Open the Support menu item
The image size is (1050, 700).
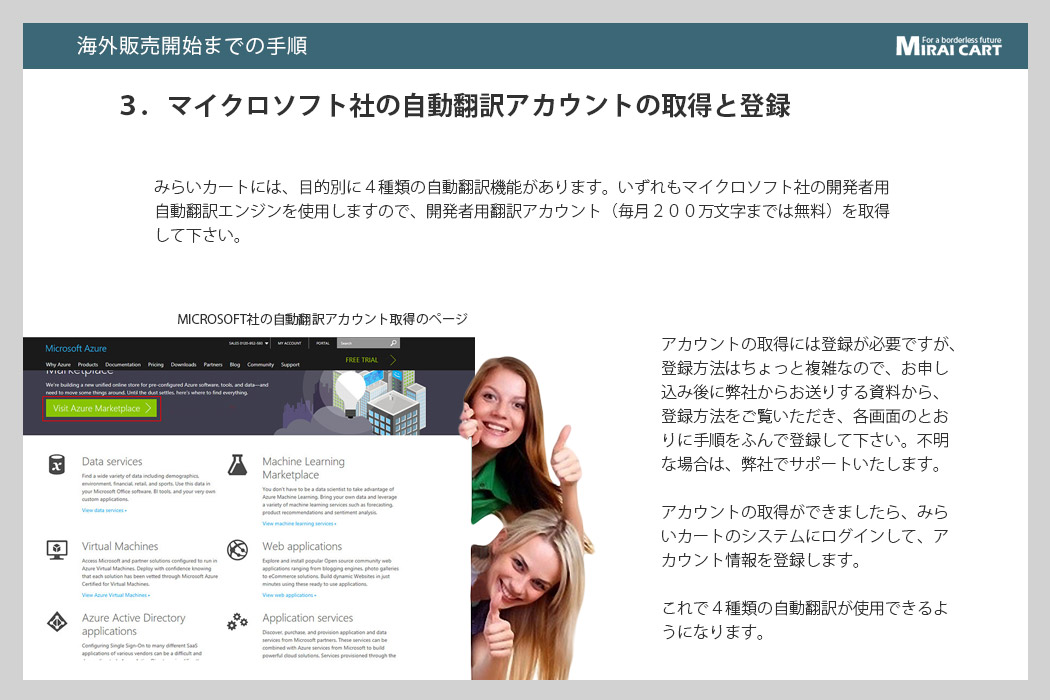click(290, 364)
